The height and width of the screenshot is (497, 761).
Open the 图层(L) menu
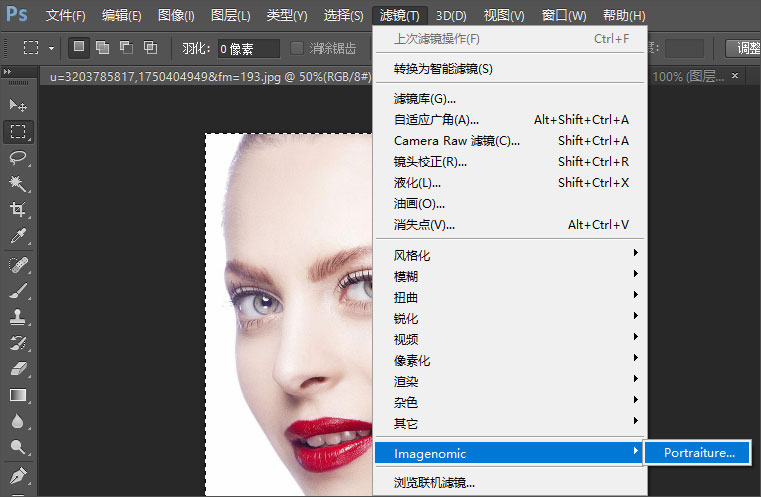tap(231, 16)
